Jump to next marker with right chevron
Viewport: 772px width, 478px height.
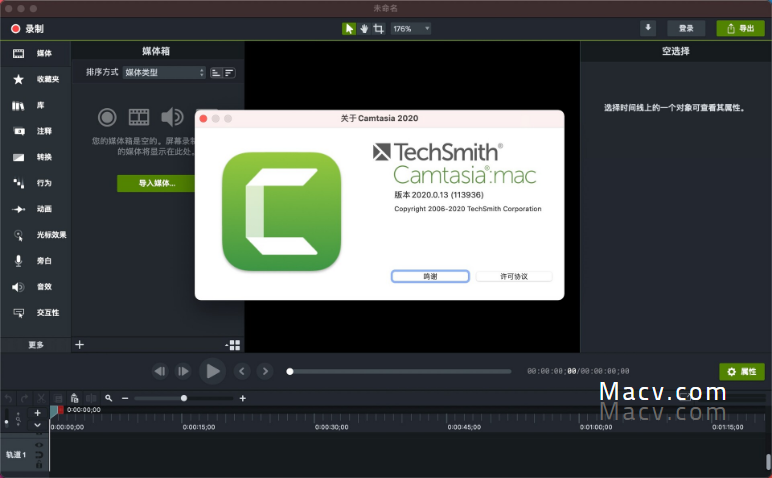coord(265,371)
